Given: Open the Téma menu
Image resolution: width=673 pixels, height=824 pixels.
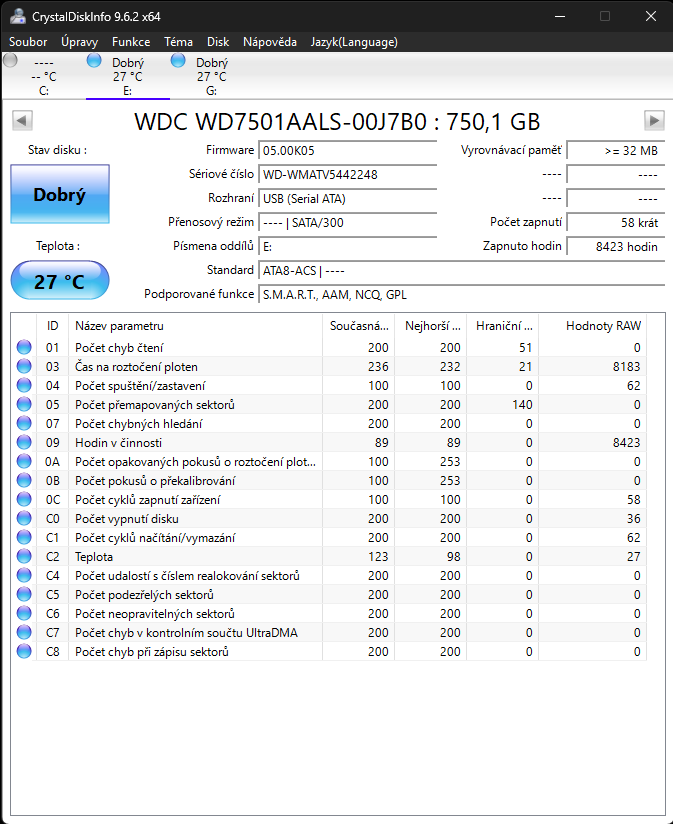Looking at the screenshot, I should tap(178, 42).
